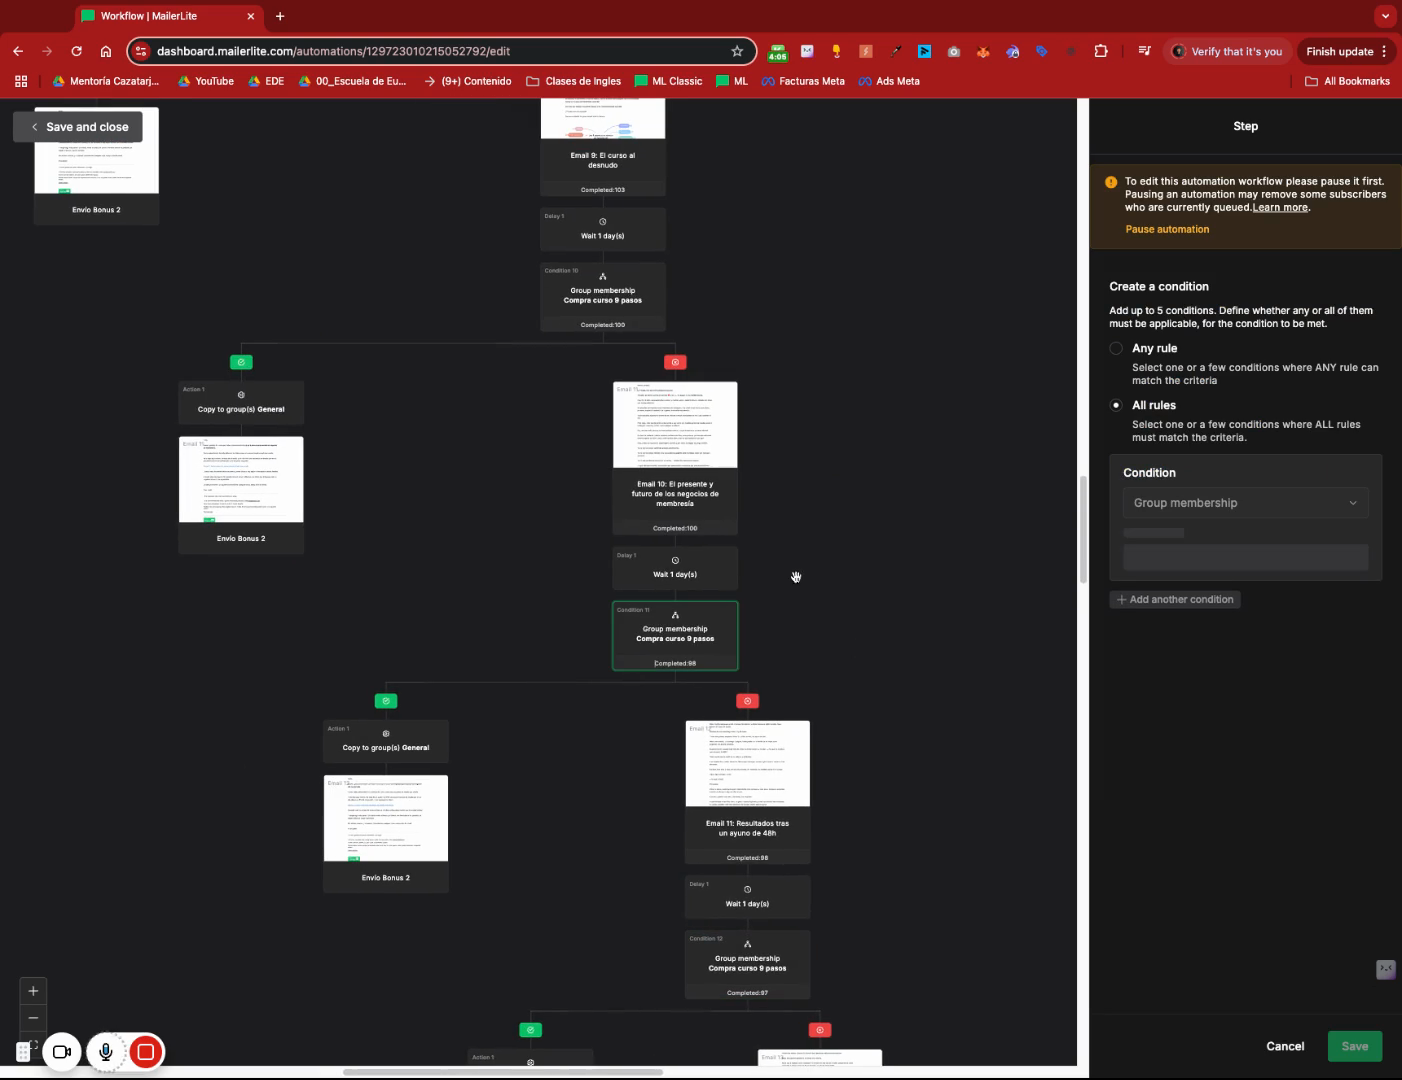Image resolution: width=1402 pixels, height=1080 pixels.
Task: Open the (9+) Contenido bookmark
Action: (x=468, y=81)
